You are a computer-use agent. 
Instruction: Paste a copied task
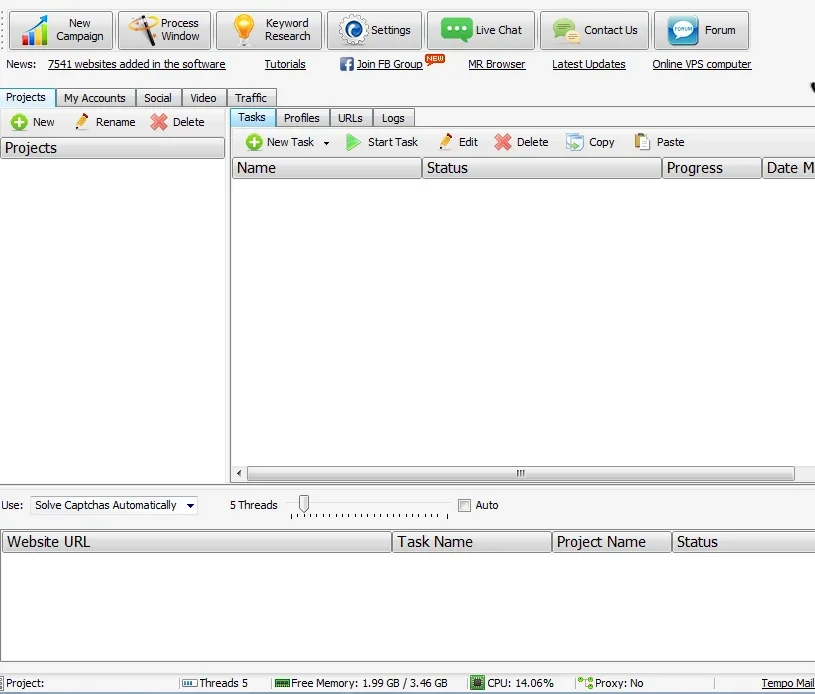659,142
